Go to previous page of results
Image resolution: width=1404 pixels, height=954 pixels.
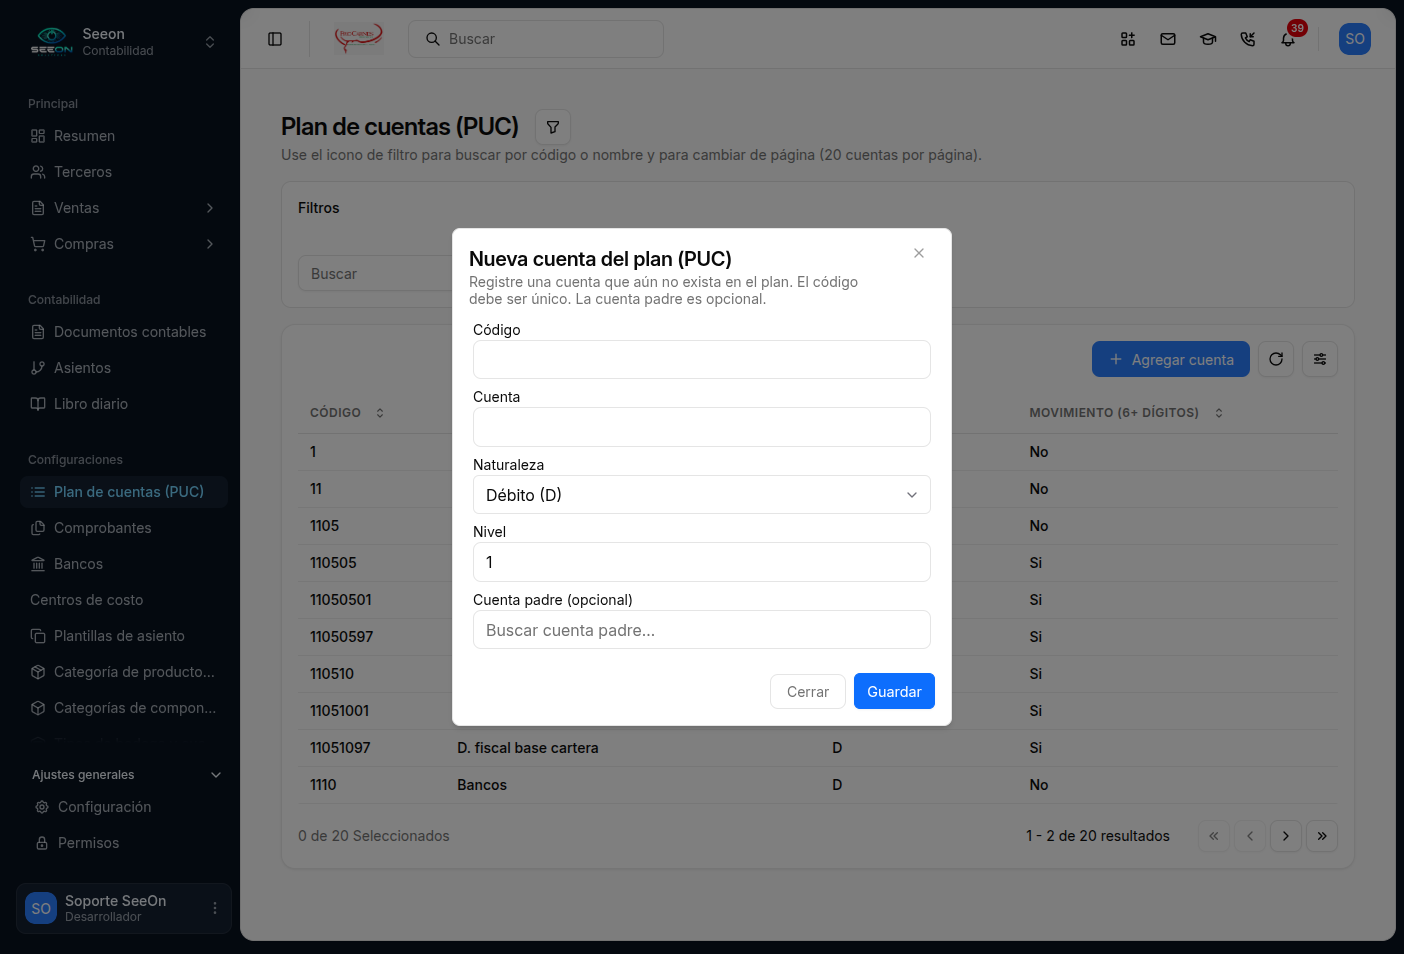[1250, 836]
